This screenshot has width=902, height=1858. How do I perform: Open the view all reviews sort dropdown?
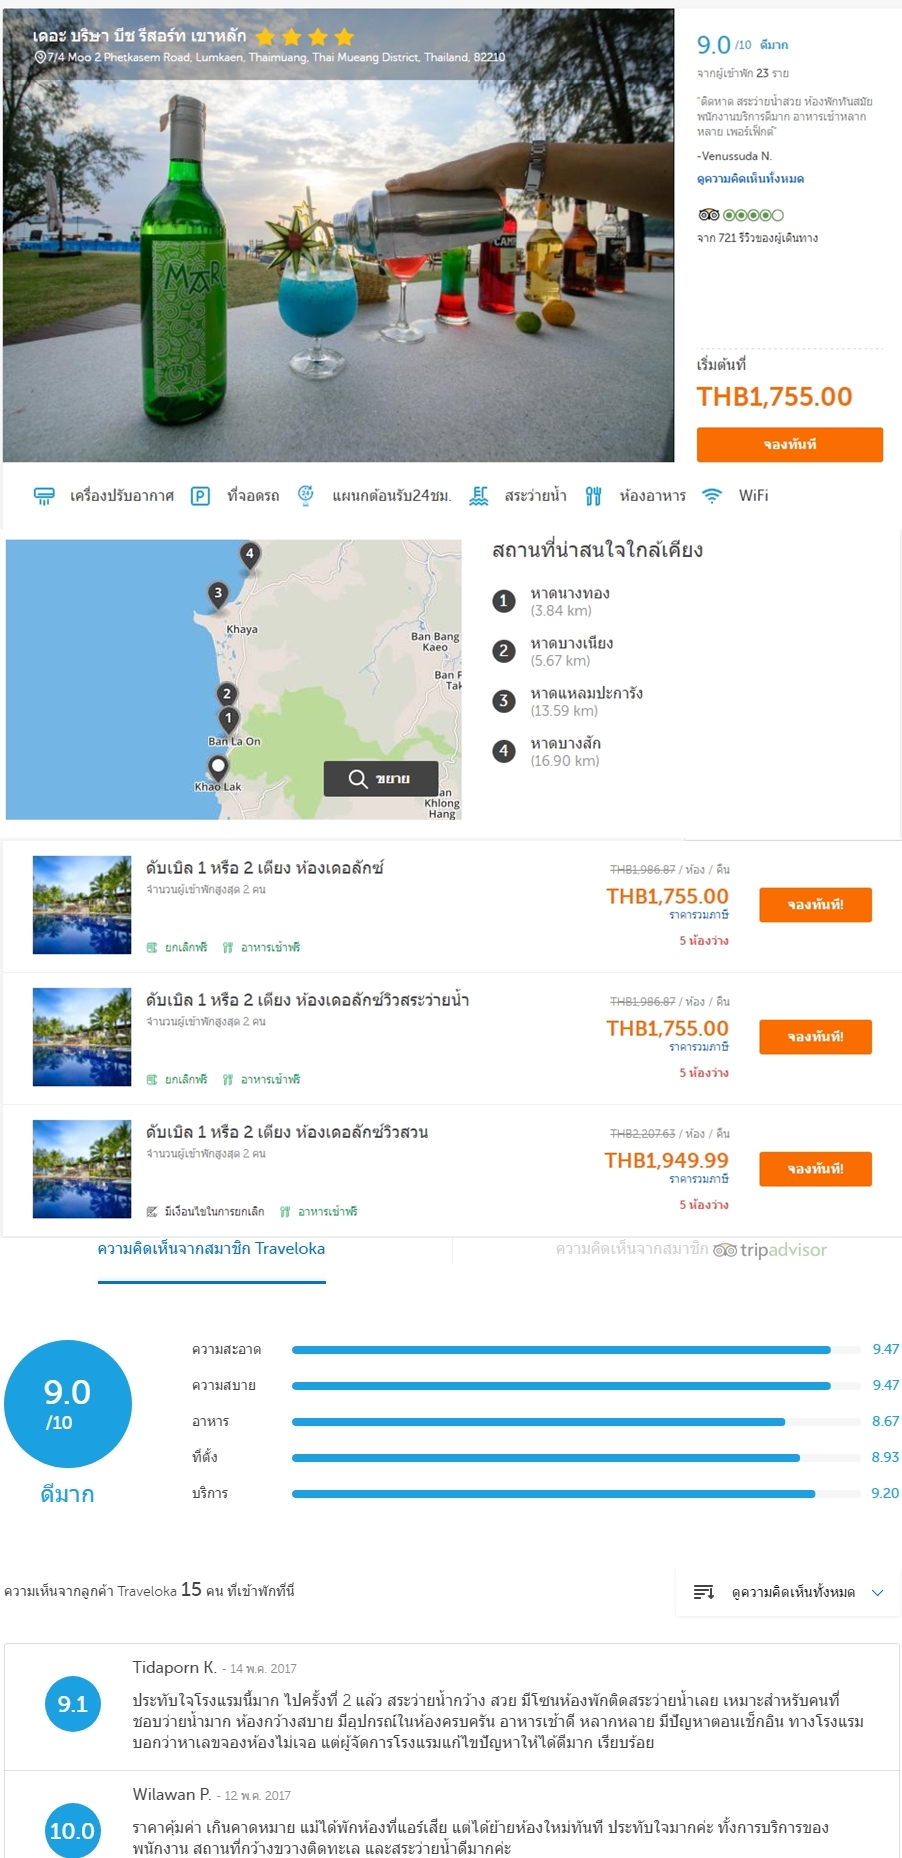787,1592
